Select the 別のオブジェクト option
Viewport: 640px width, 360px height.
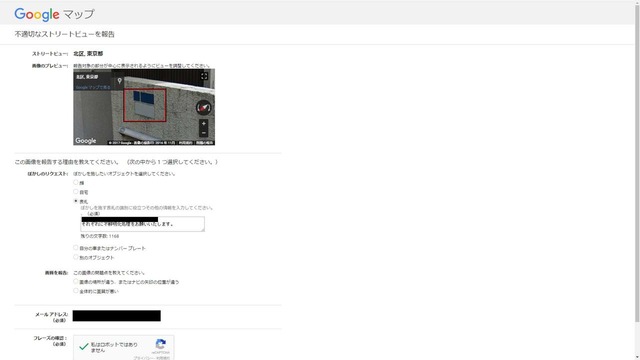76,257
